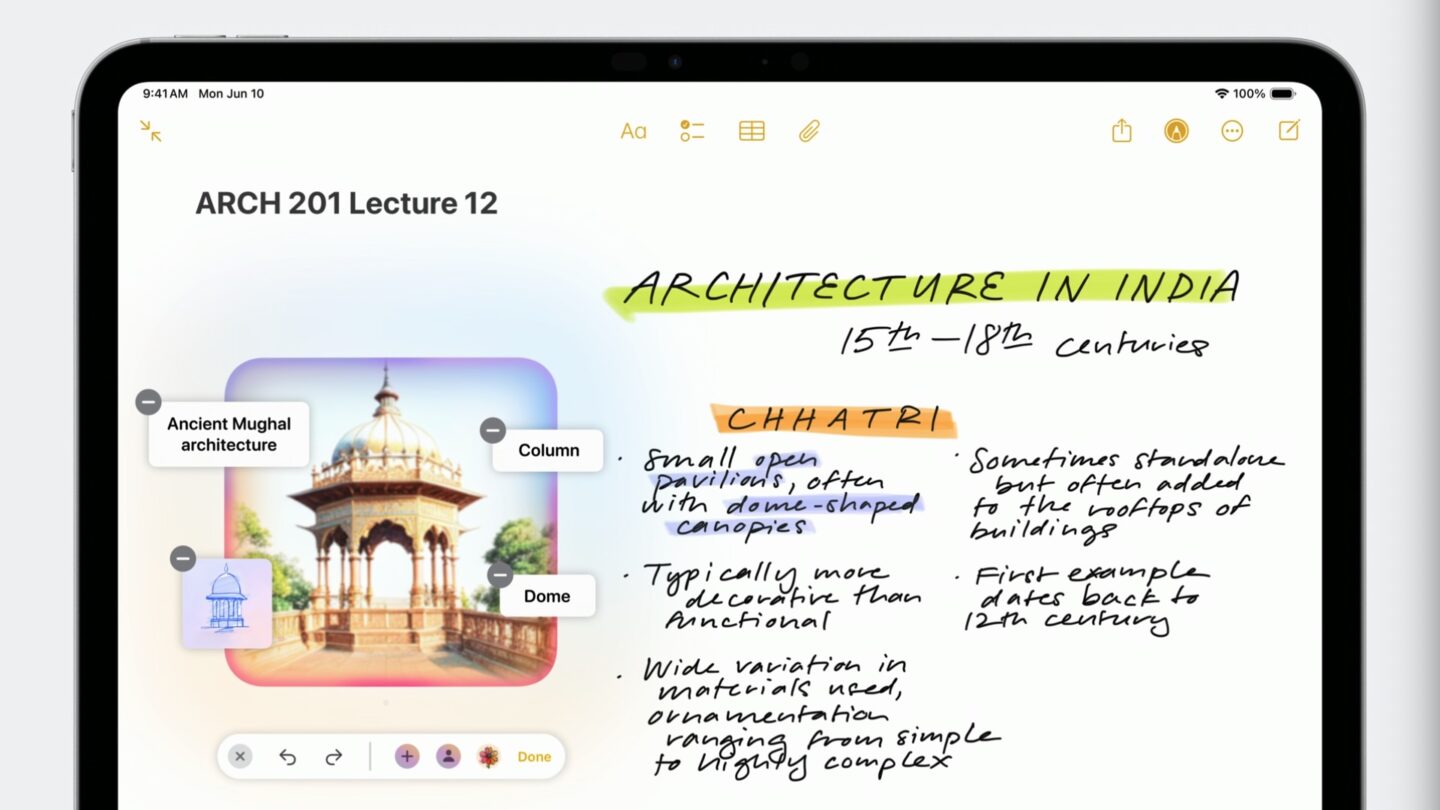
Task: Undo the last image change
Action: [288, 757]
